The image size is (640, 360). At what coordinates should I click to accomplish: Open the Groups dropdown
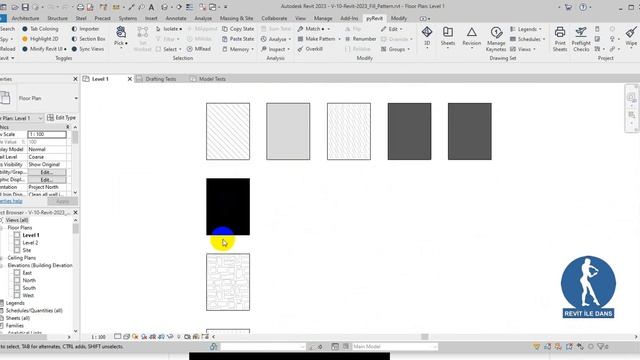point(396,49)
